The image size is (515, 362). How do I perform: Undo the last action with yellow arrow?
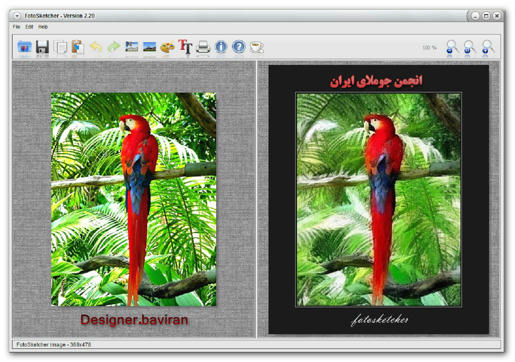96,47
